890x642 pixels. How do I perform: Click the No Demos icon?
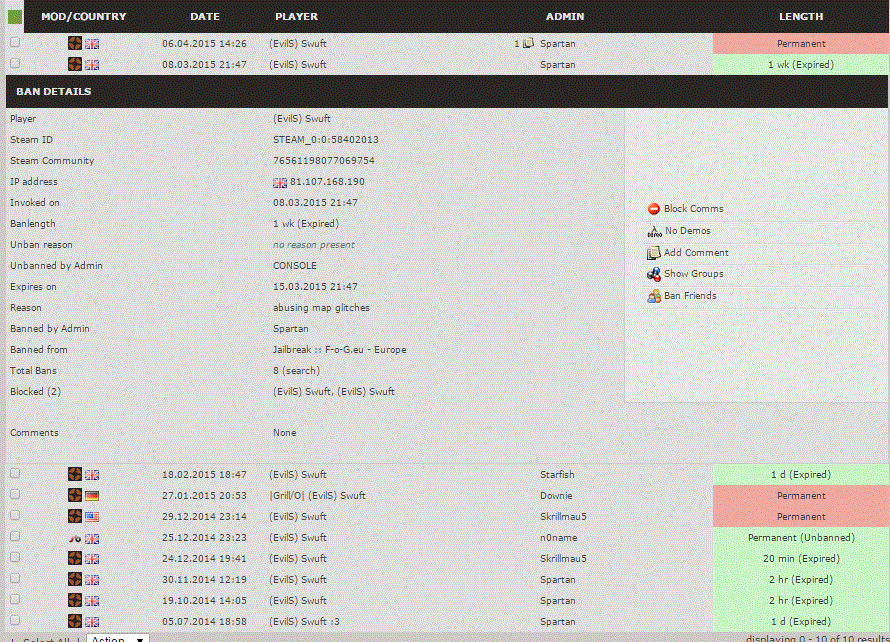click(654, 231)
